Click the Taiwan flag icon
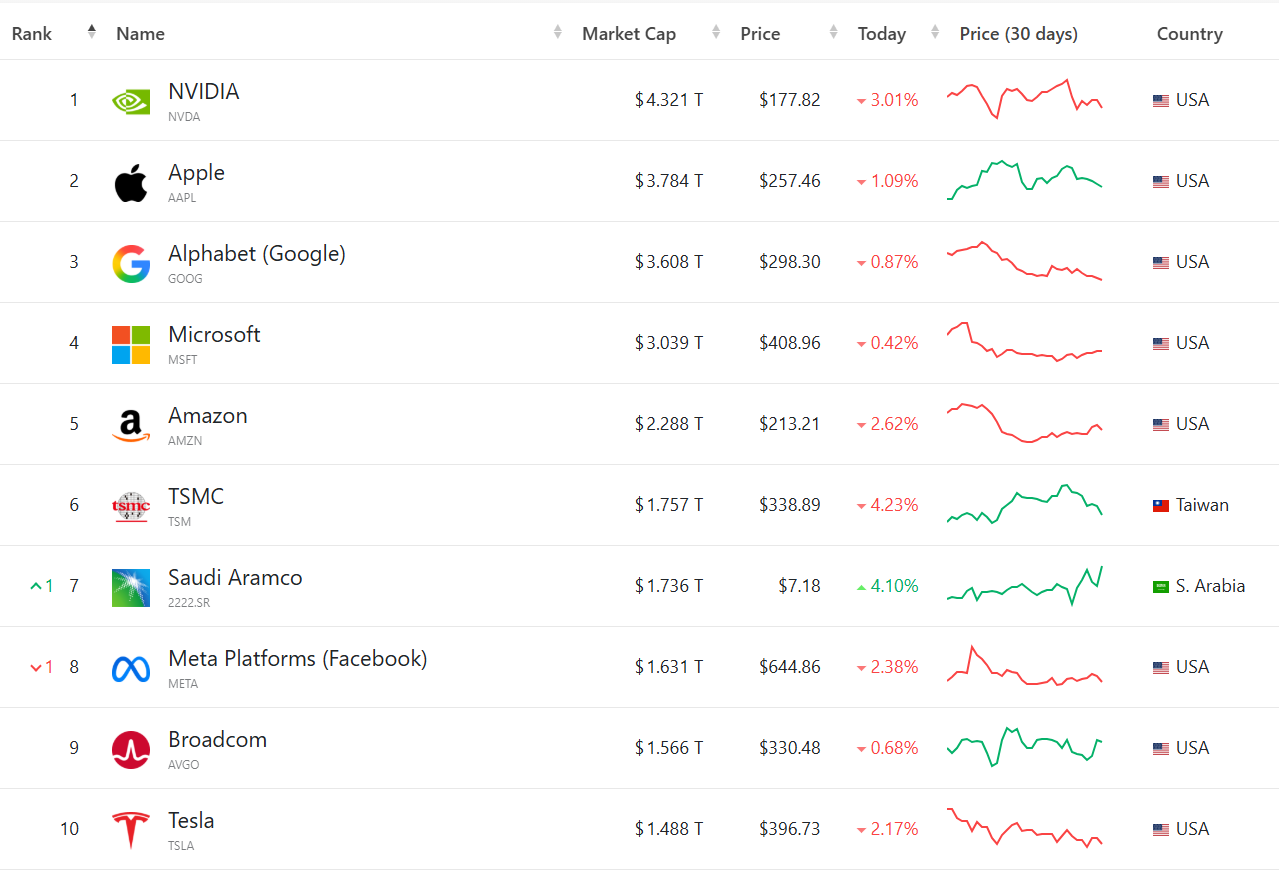Screen dimensions: 1279x870 pyautogui.click(x=1161, y=506)
